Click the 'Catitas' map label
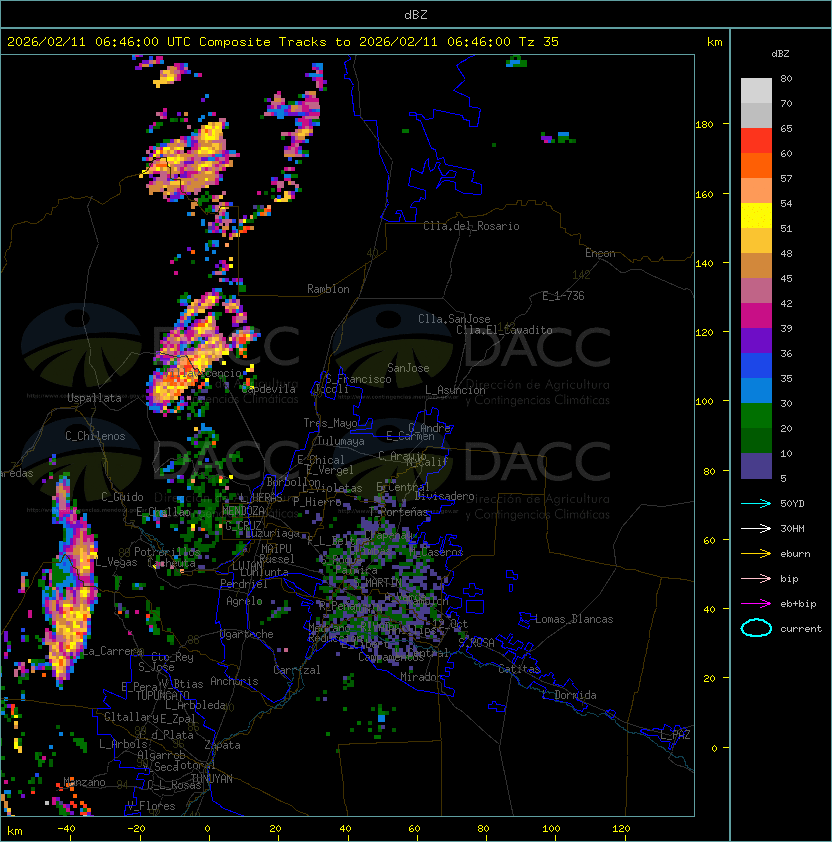The image size is (832, 842). [x=519, y=669]
